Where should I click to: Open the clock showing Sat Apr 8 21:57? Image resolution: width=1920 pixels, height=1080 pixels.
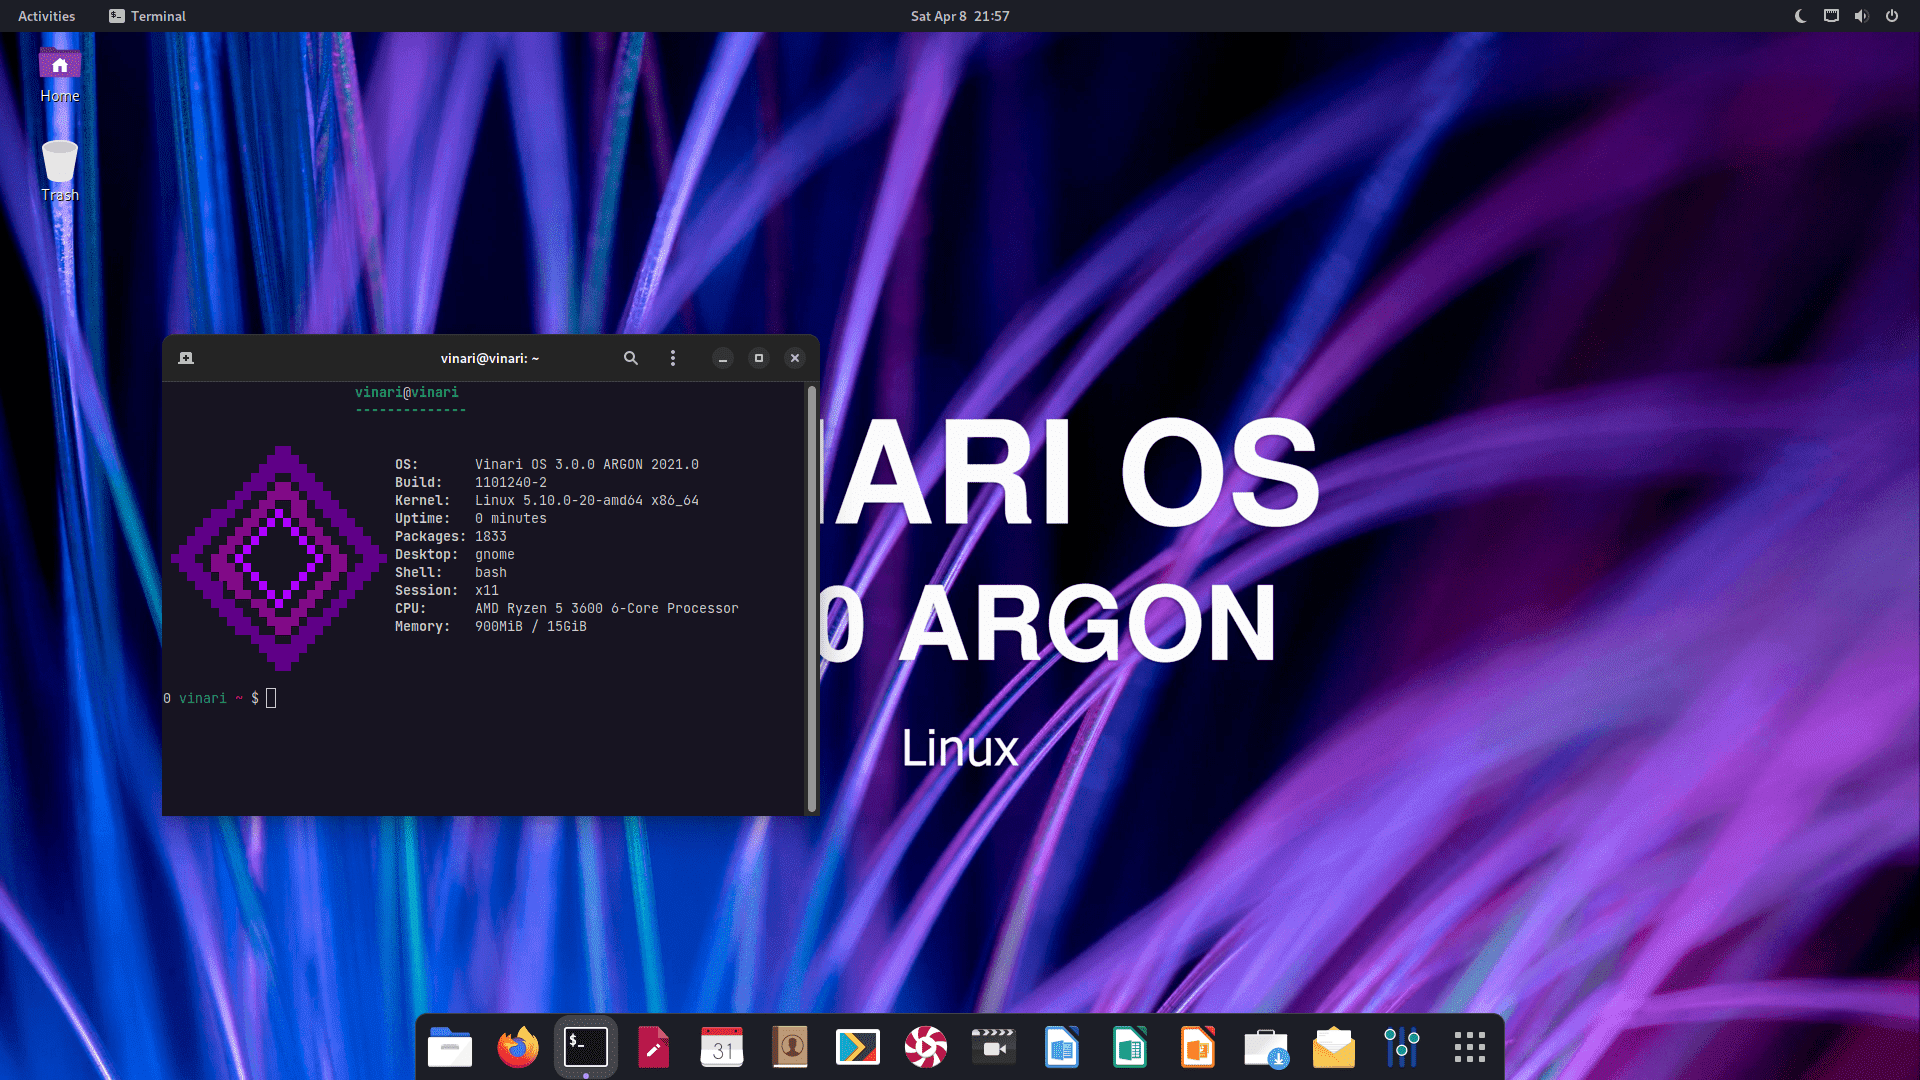pyautogui.click(x=960, y=16)
